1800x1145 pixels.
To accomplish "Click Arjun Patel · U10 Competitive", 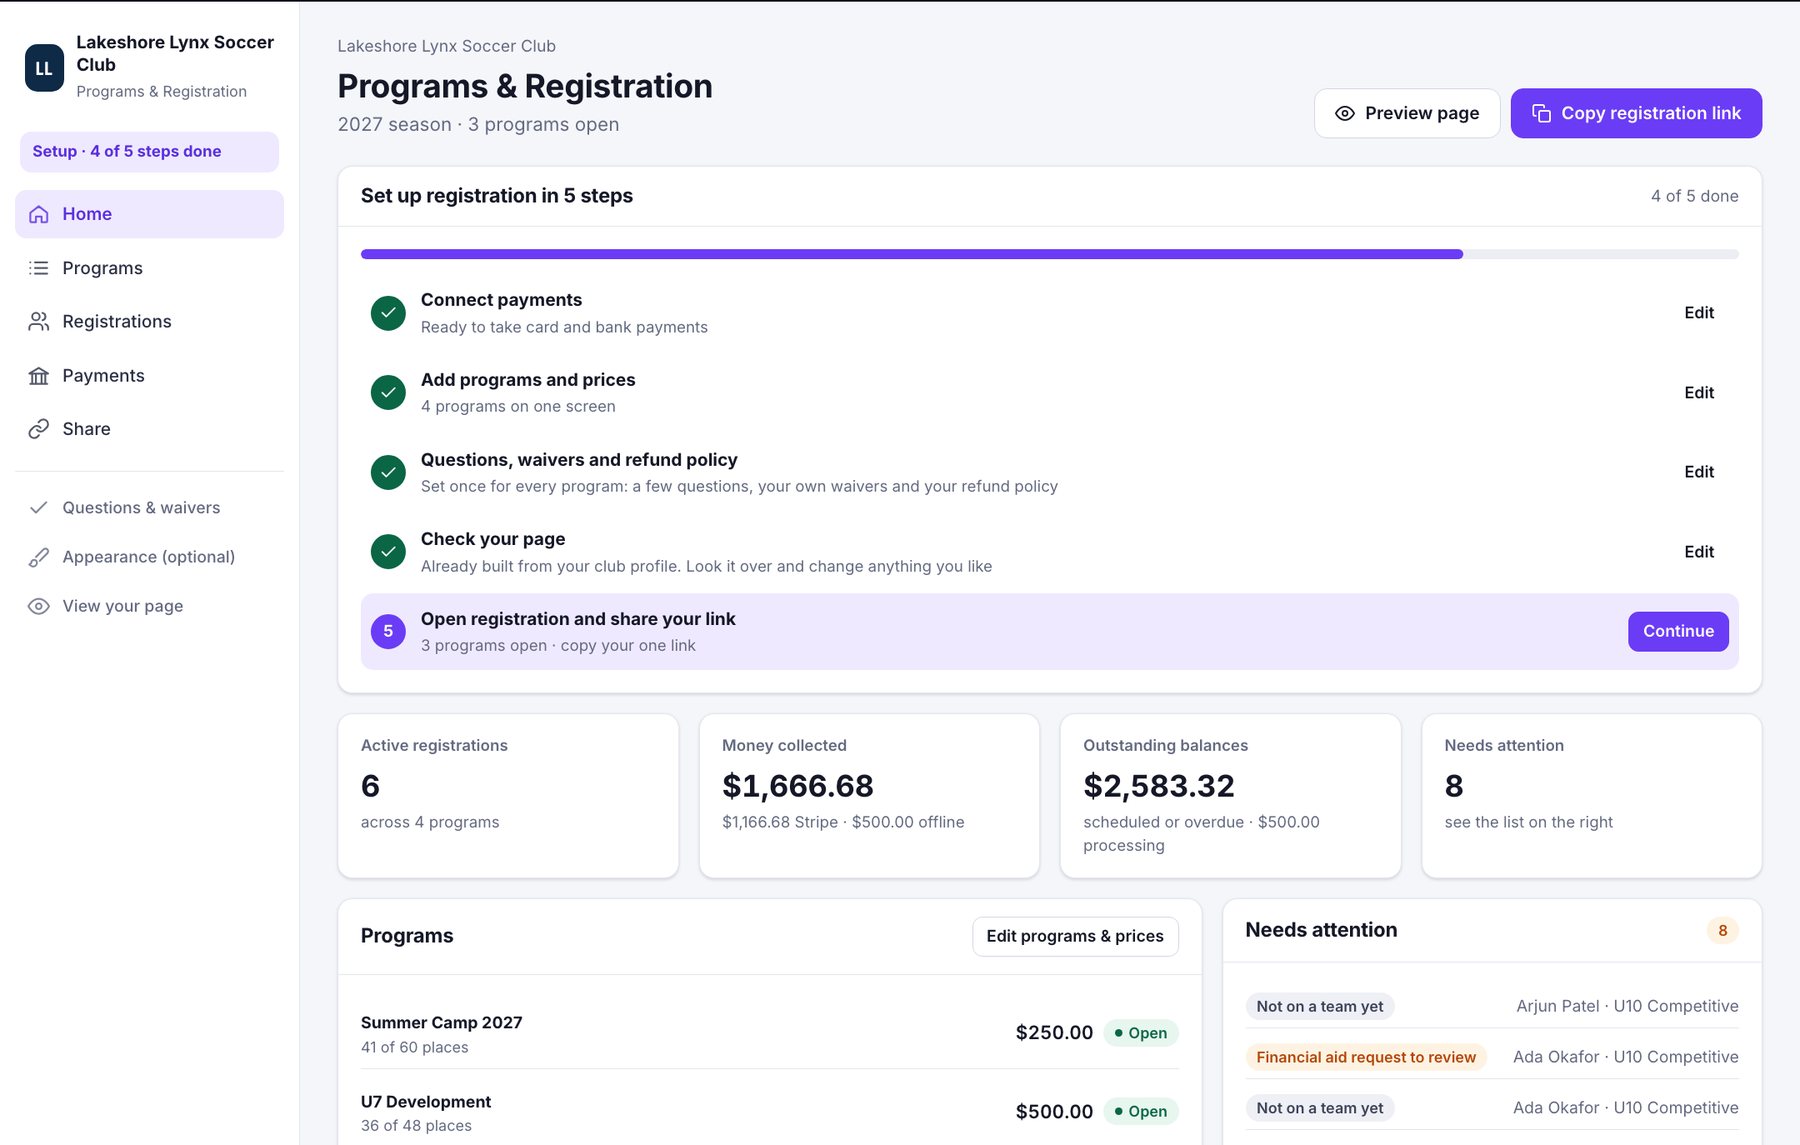I will click(1627, 1006).
